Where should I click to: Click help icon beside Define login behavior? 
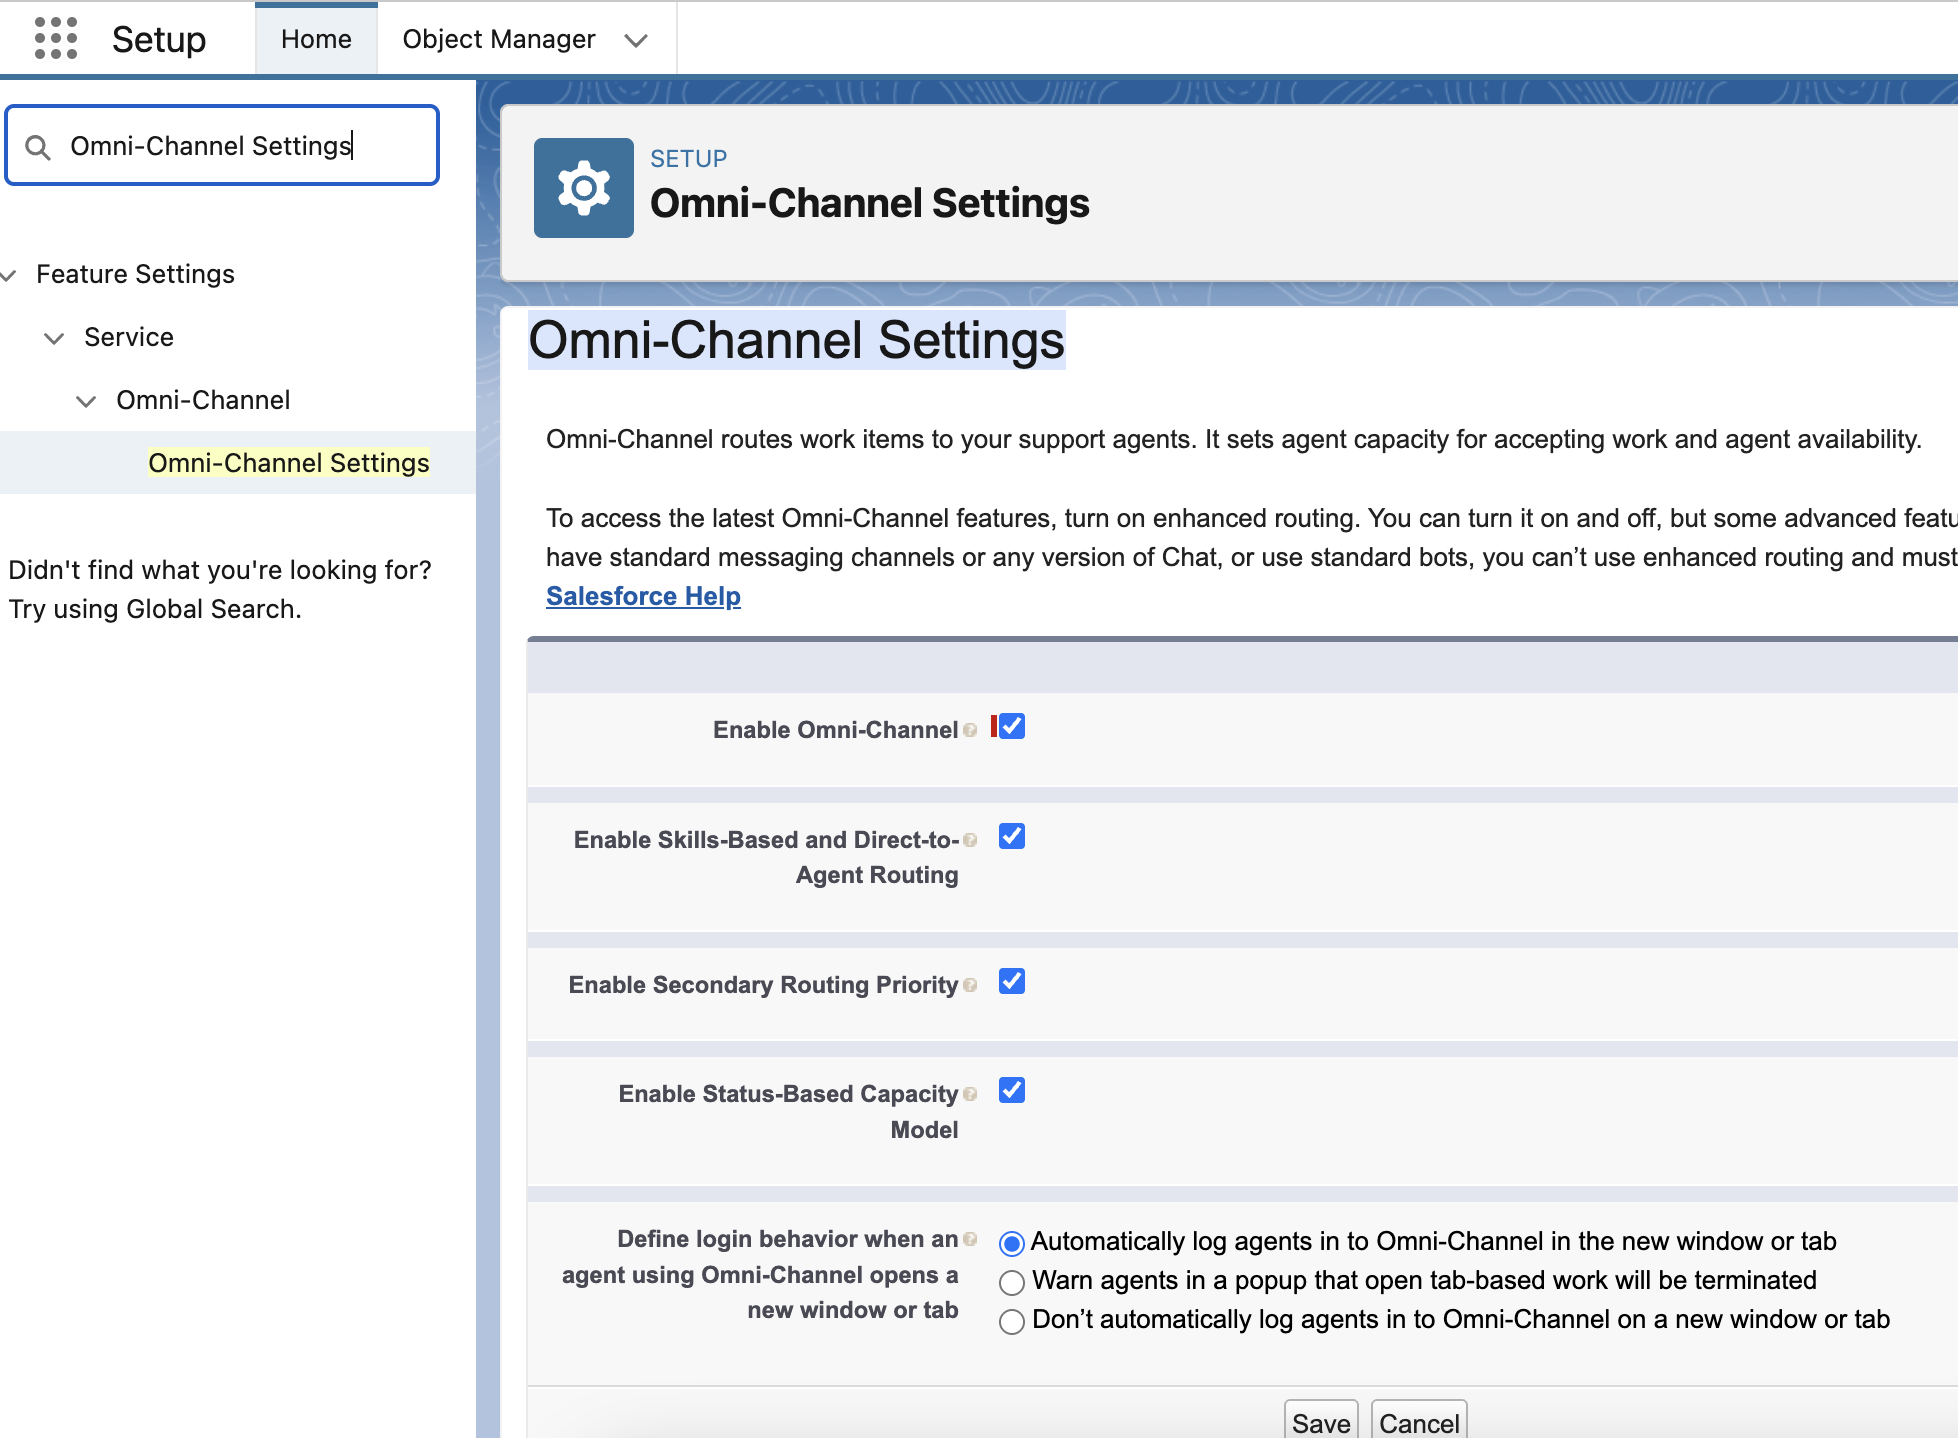click(x=970, y=1239)
